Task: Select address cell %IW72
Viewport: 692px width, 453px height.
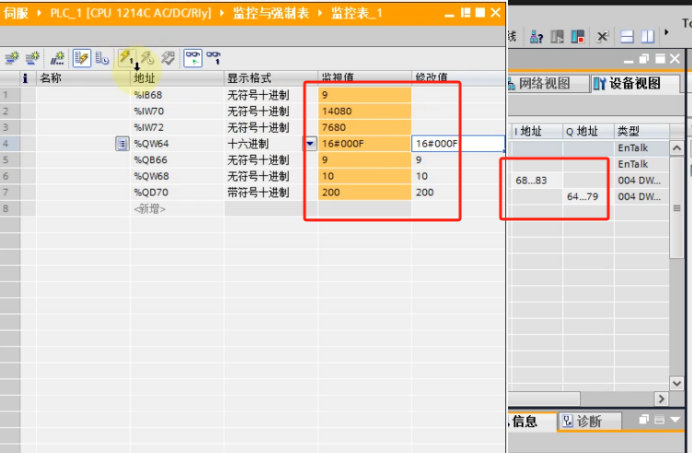Action: coord(177,128)
